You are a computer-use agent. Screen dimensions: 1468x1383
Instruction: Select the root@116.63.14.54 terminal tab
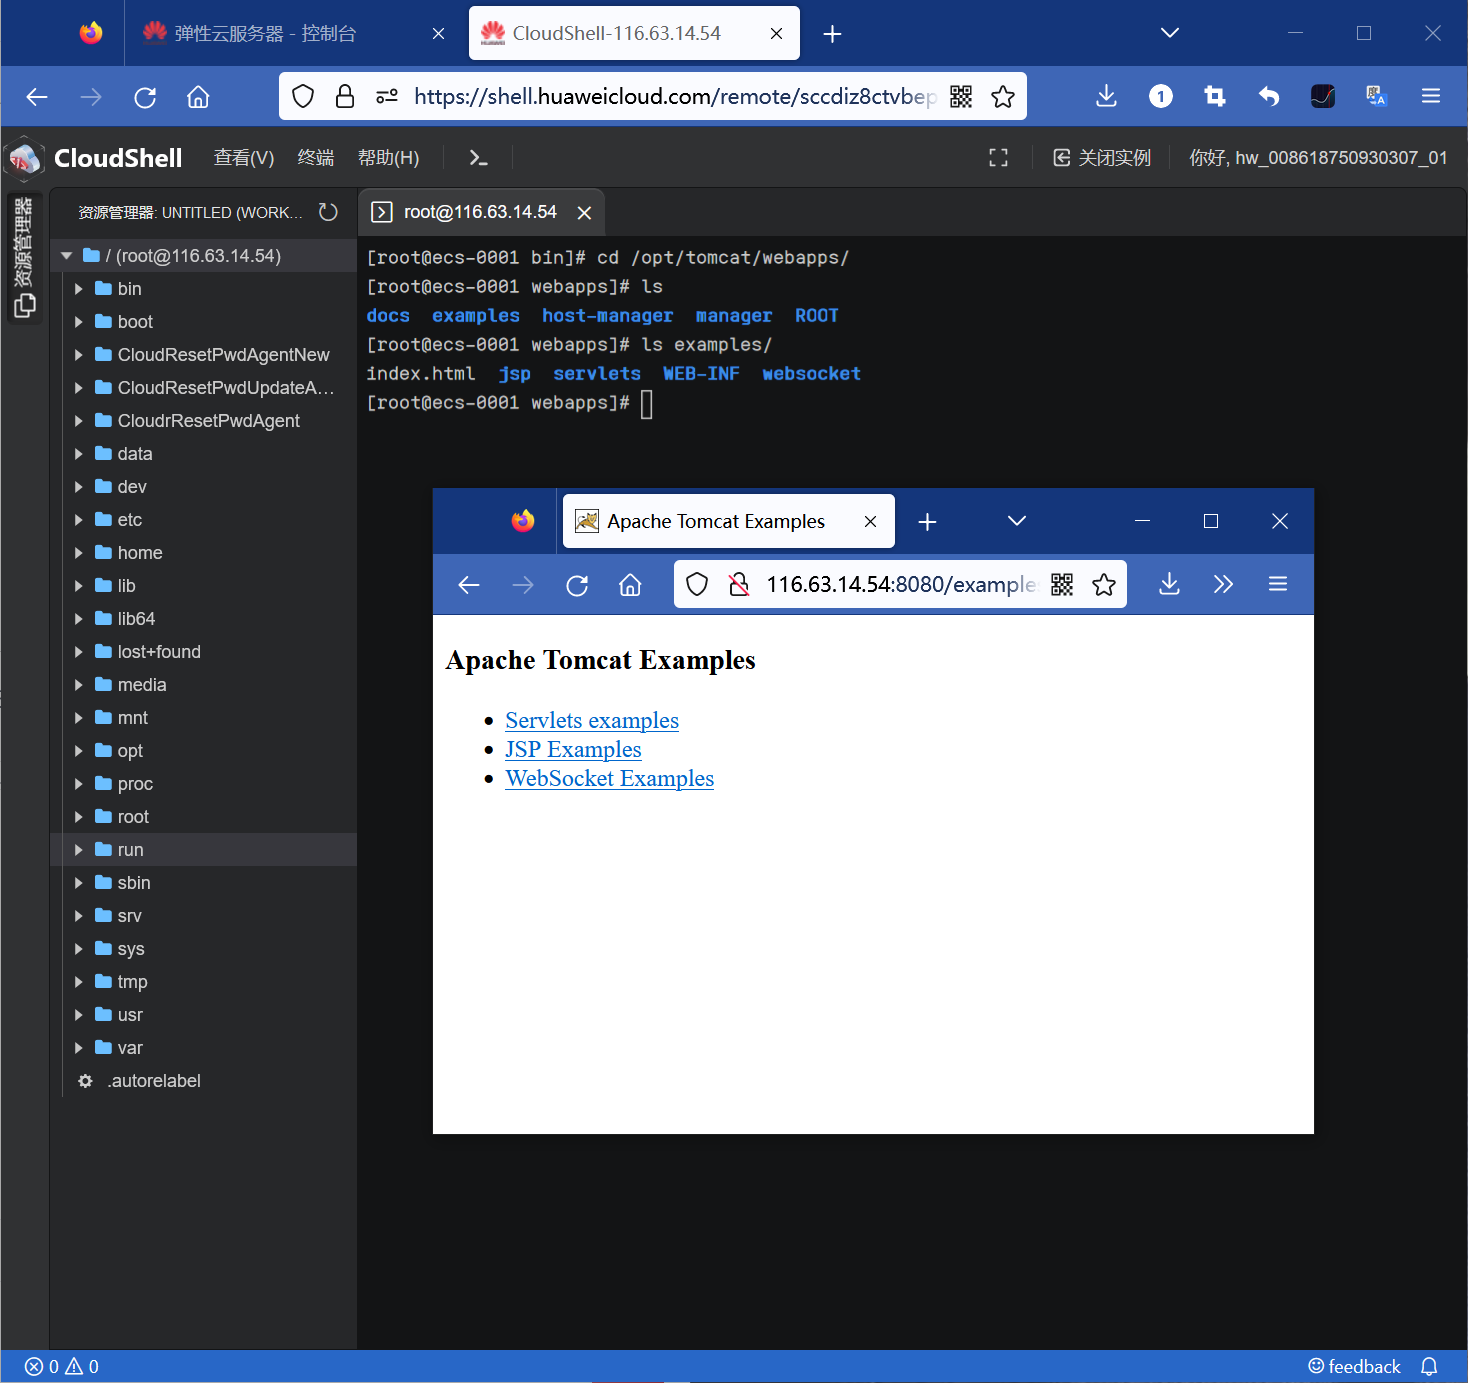[481, 212]
